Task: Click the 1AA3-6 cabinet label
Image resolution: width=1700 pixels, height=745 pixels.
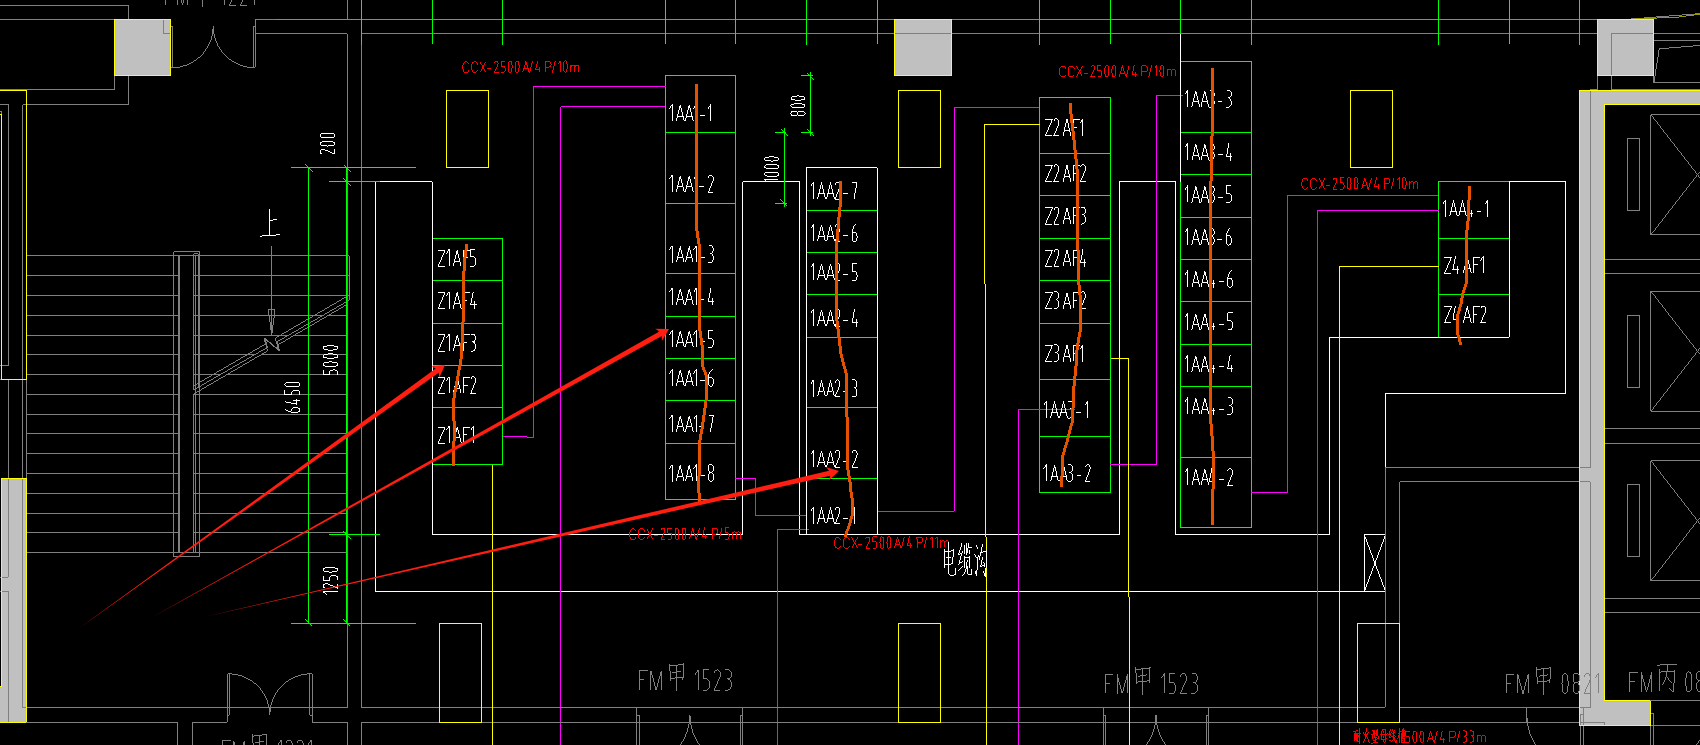Action: tap(1208, 238)
